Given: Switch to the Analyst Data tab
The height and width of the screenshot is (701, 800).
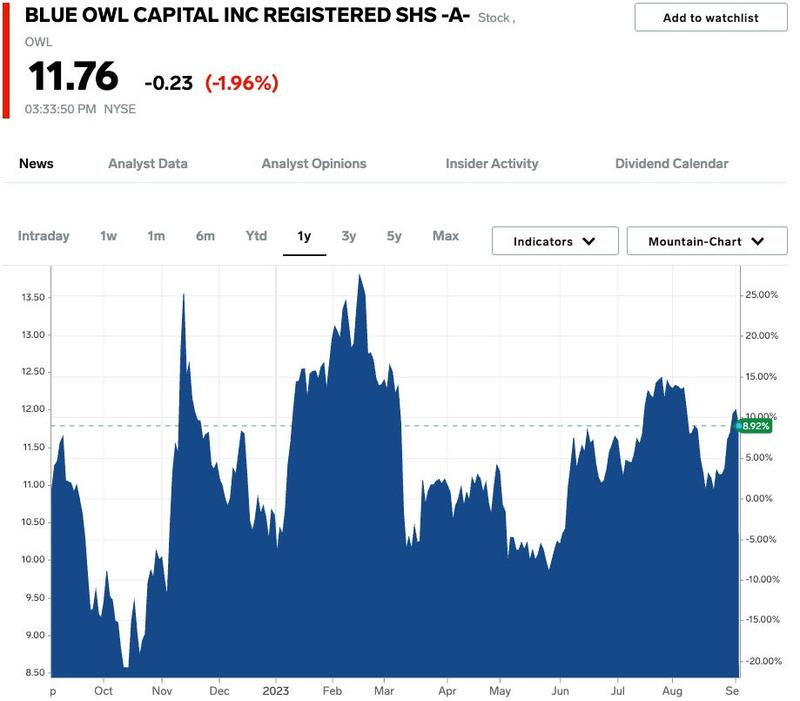Looking at the screenshot, I should [147, 164].
